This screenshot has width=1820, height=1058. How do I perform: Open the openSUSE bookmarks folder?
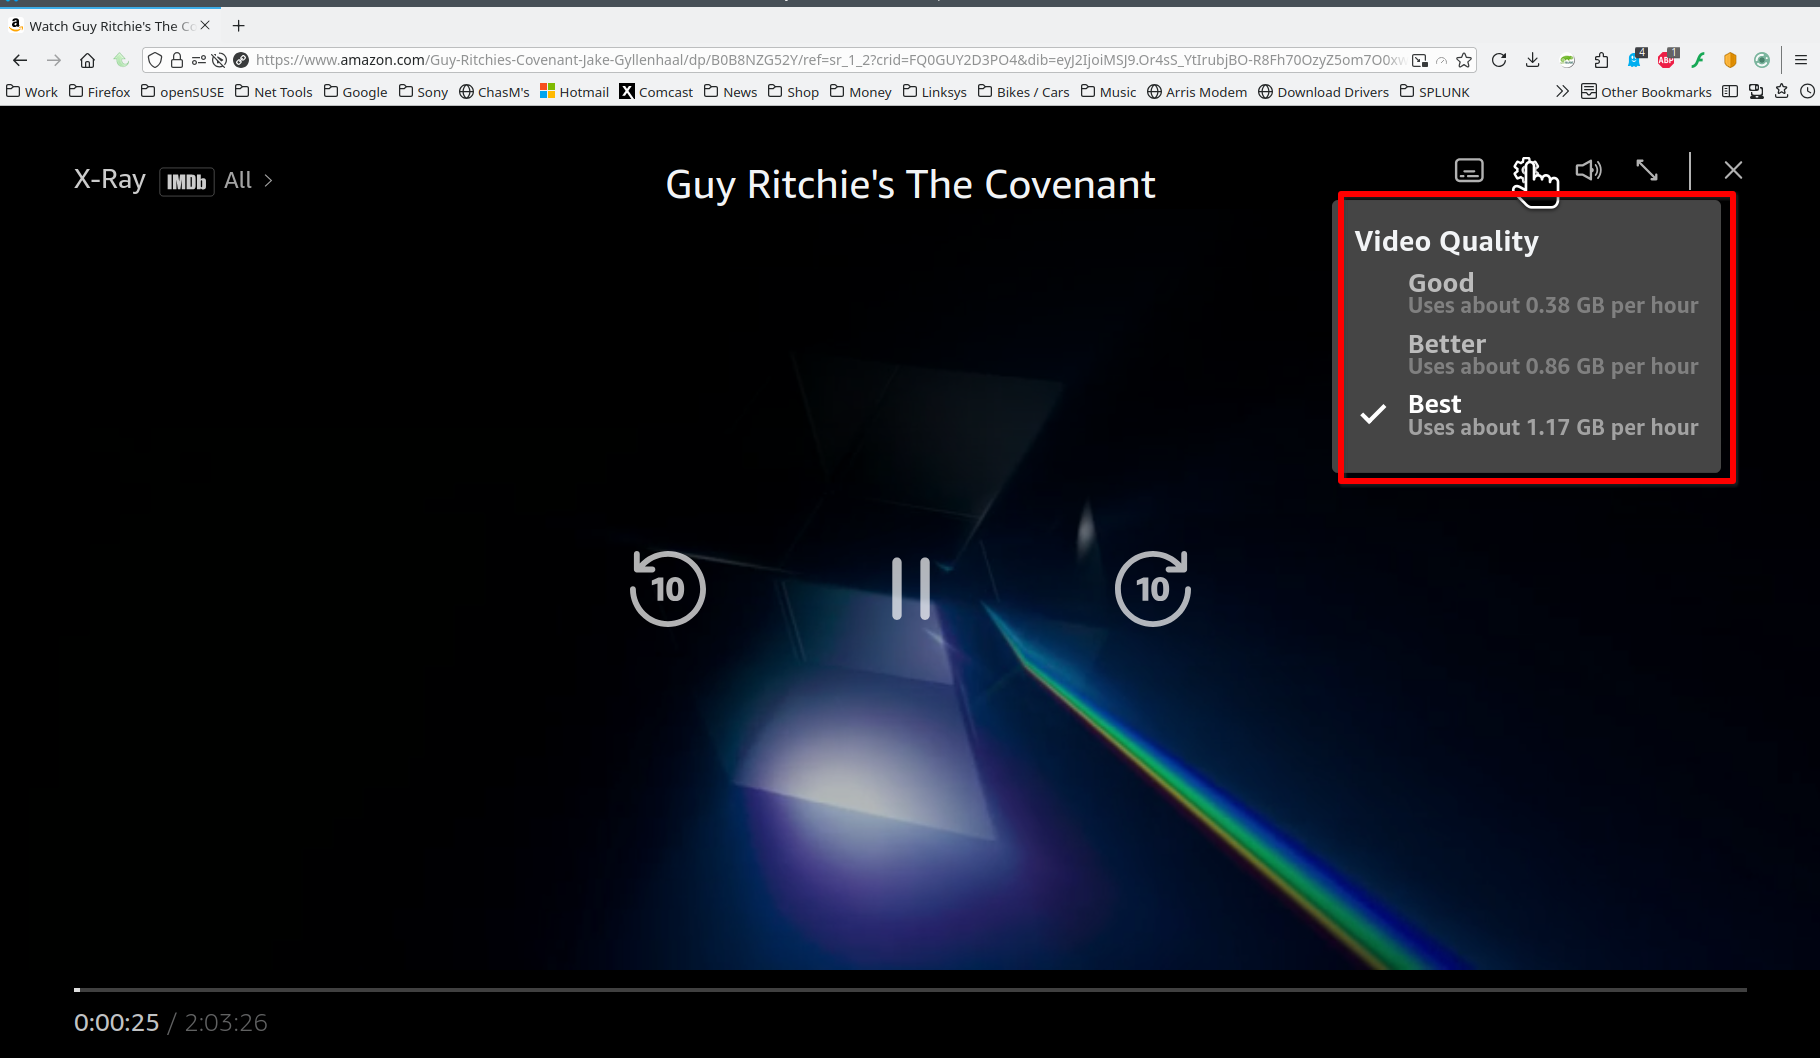[183, 92]
